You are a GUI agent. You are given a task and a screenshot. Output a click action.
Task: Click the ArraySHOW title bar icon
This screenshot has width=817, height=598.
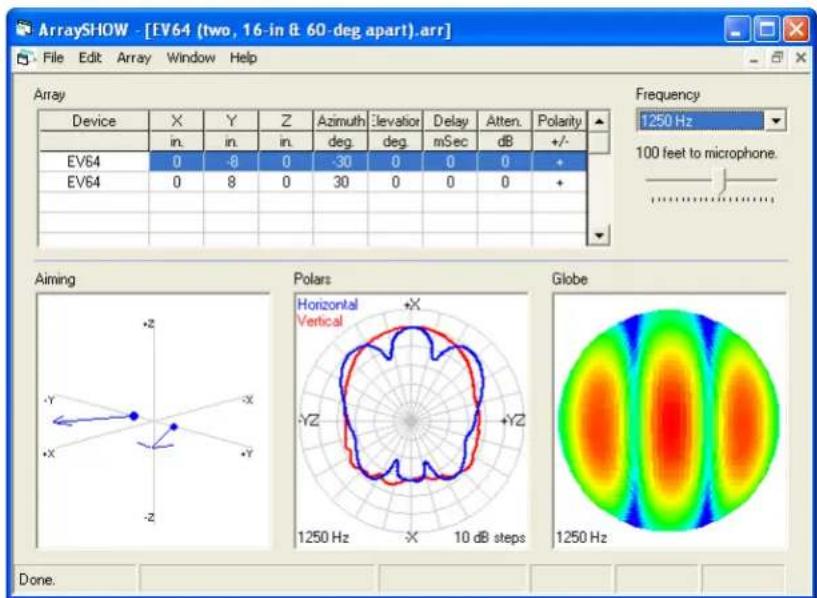click(x=23, y=29)
